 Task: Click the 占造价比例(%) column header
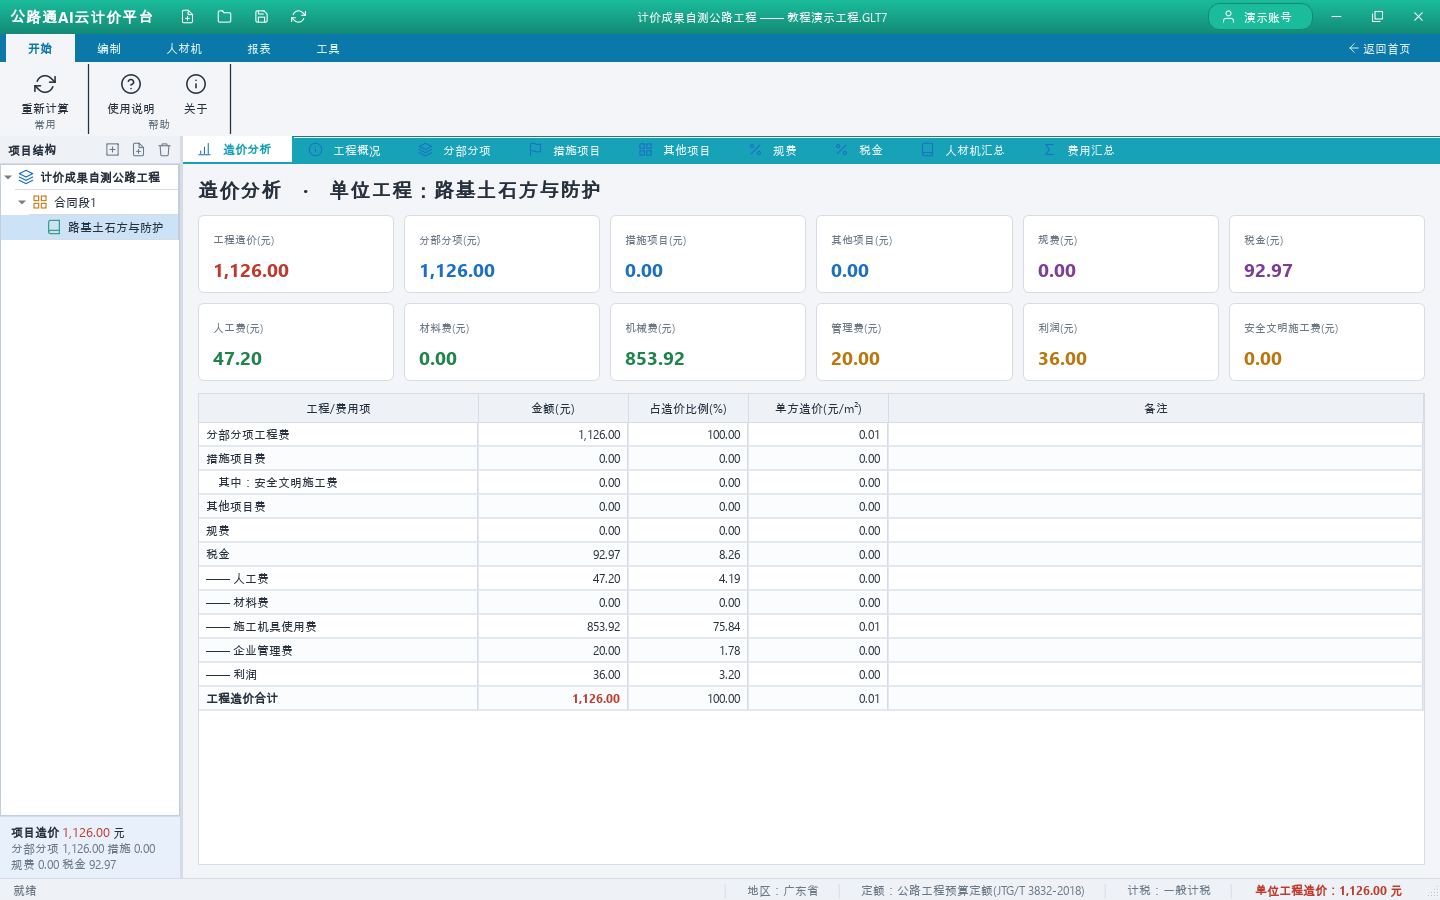coord(688,408)
